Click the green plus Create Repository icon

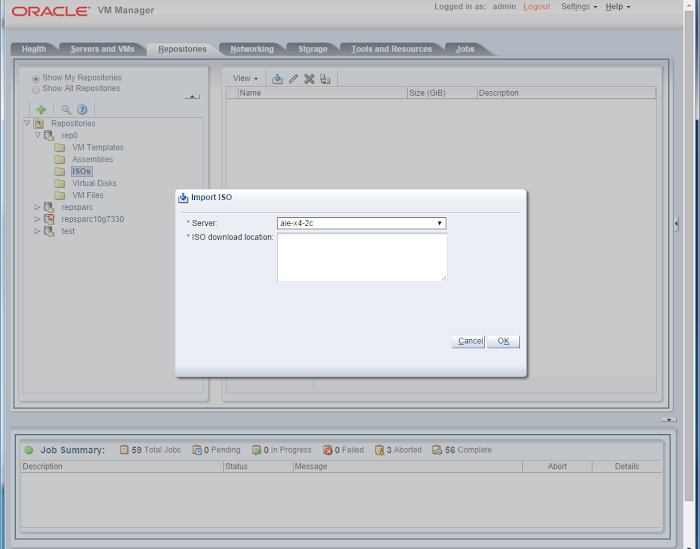41,109
